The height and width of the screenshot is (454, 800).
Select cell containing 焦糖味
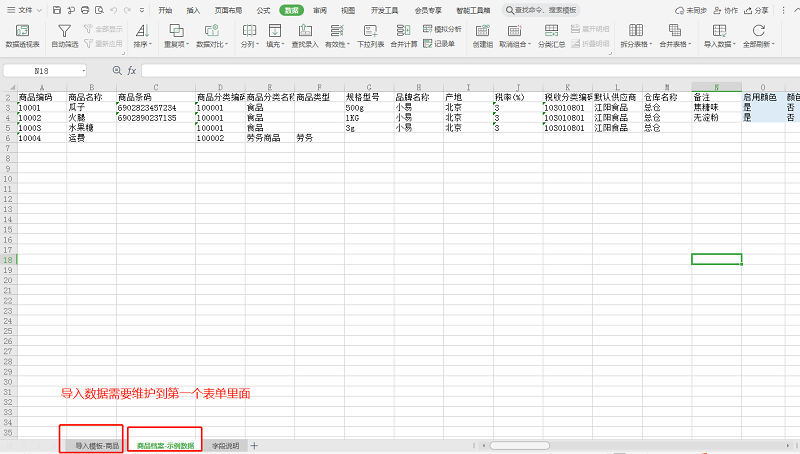[x=717, y=108]
